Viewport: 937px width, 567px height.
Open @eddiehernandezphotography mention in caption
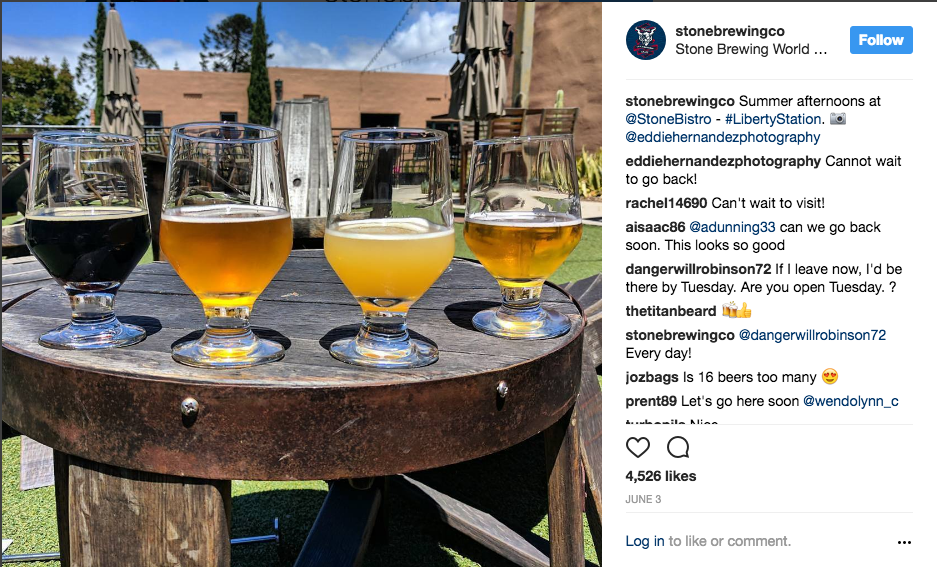(722, 137)
